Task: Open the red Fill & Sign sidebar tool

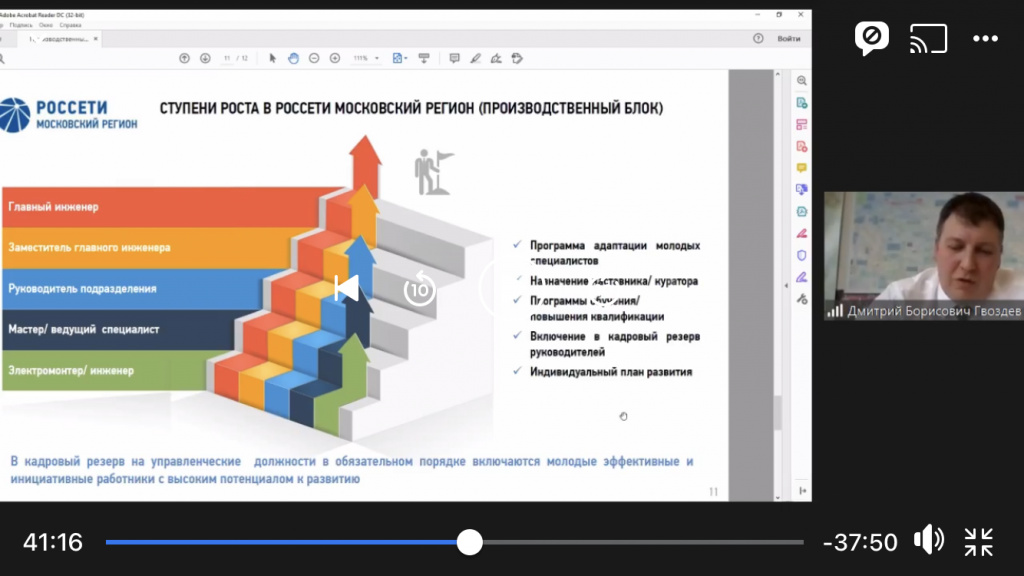Action: [x=801, y=233]
